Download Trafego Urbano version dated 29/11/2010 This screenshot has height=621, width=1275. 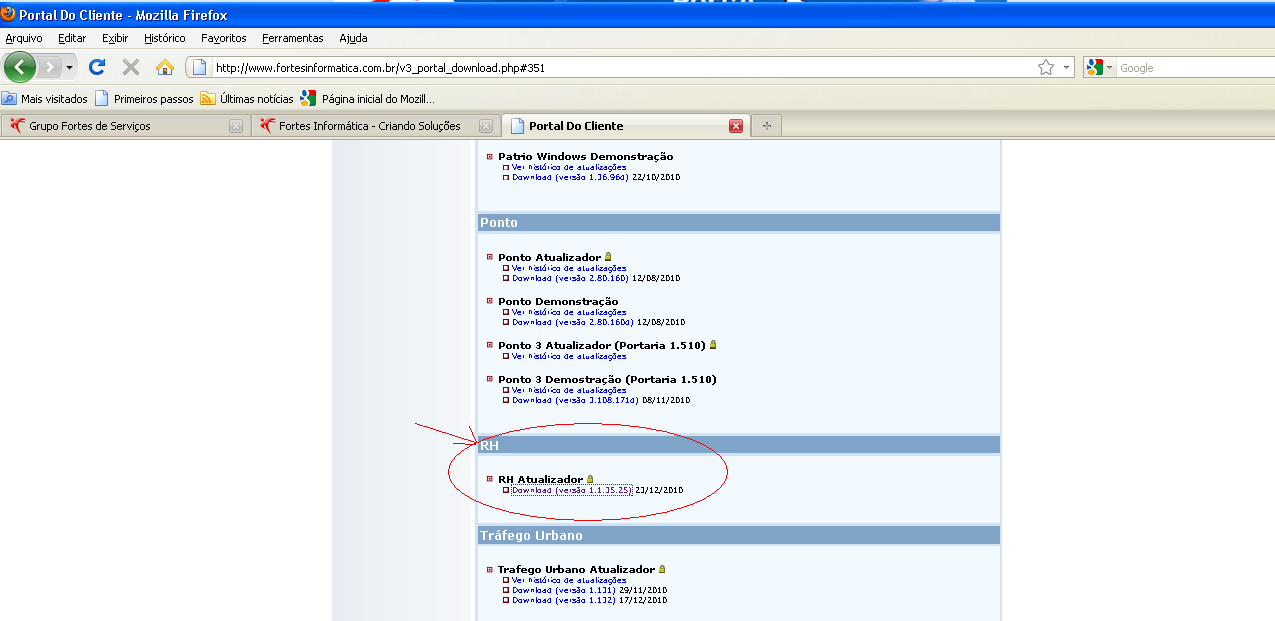(x=564, y=590)
